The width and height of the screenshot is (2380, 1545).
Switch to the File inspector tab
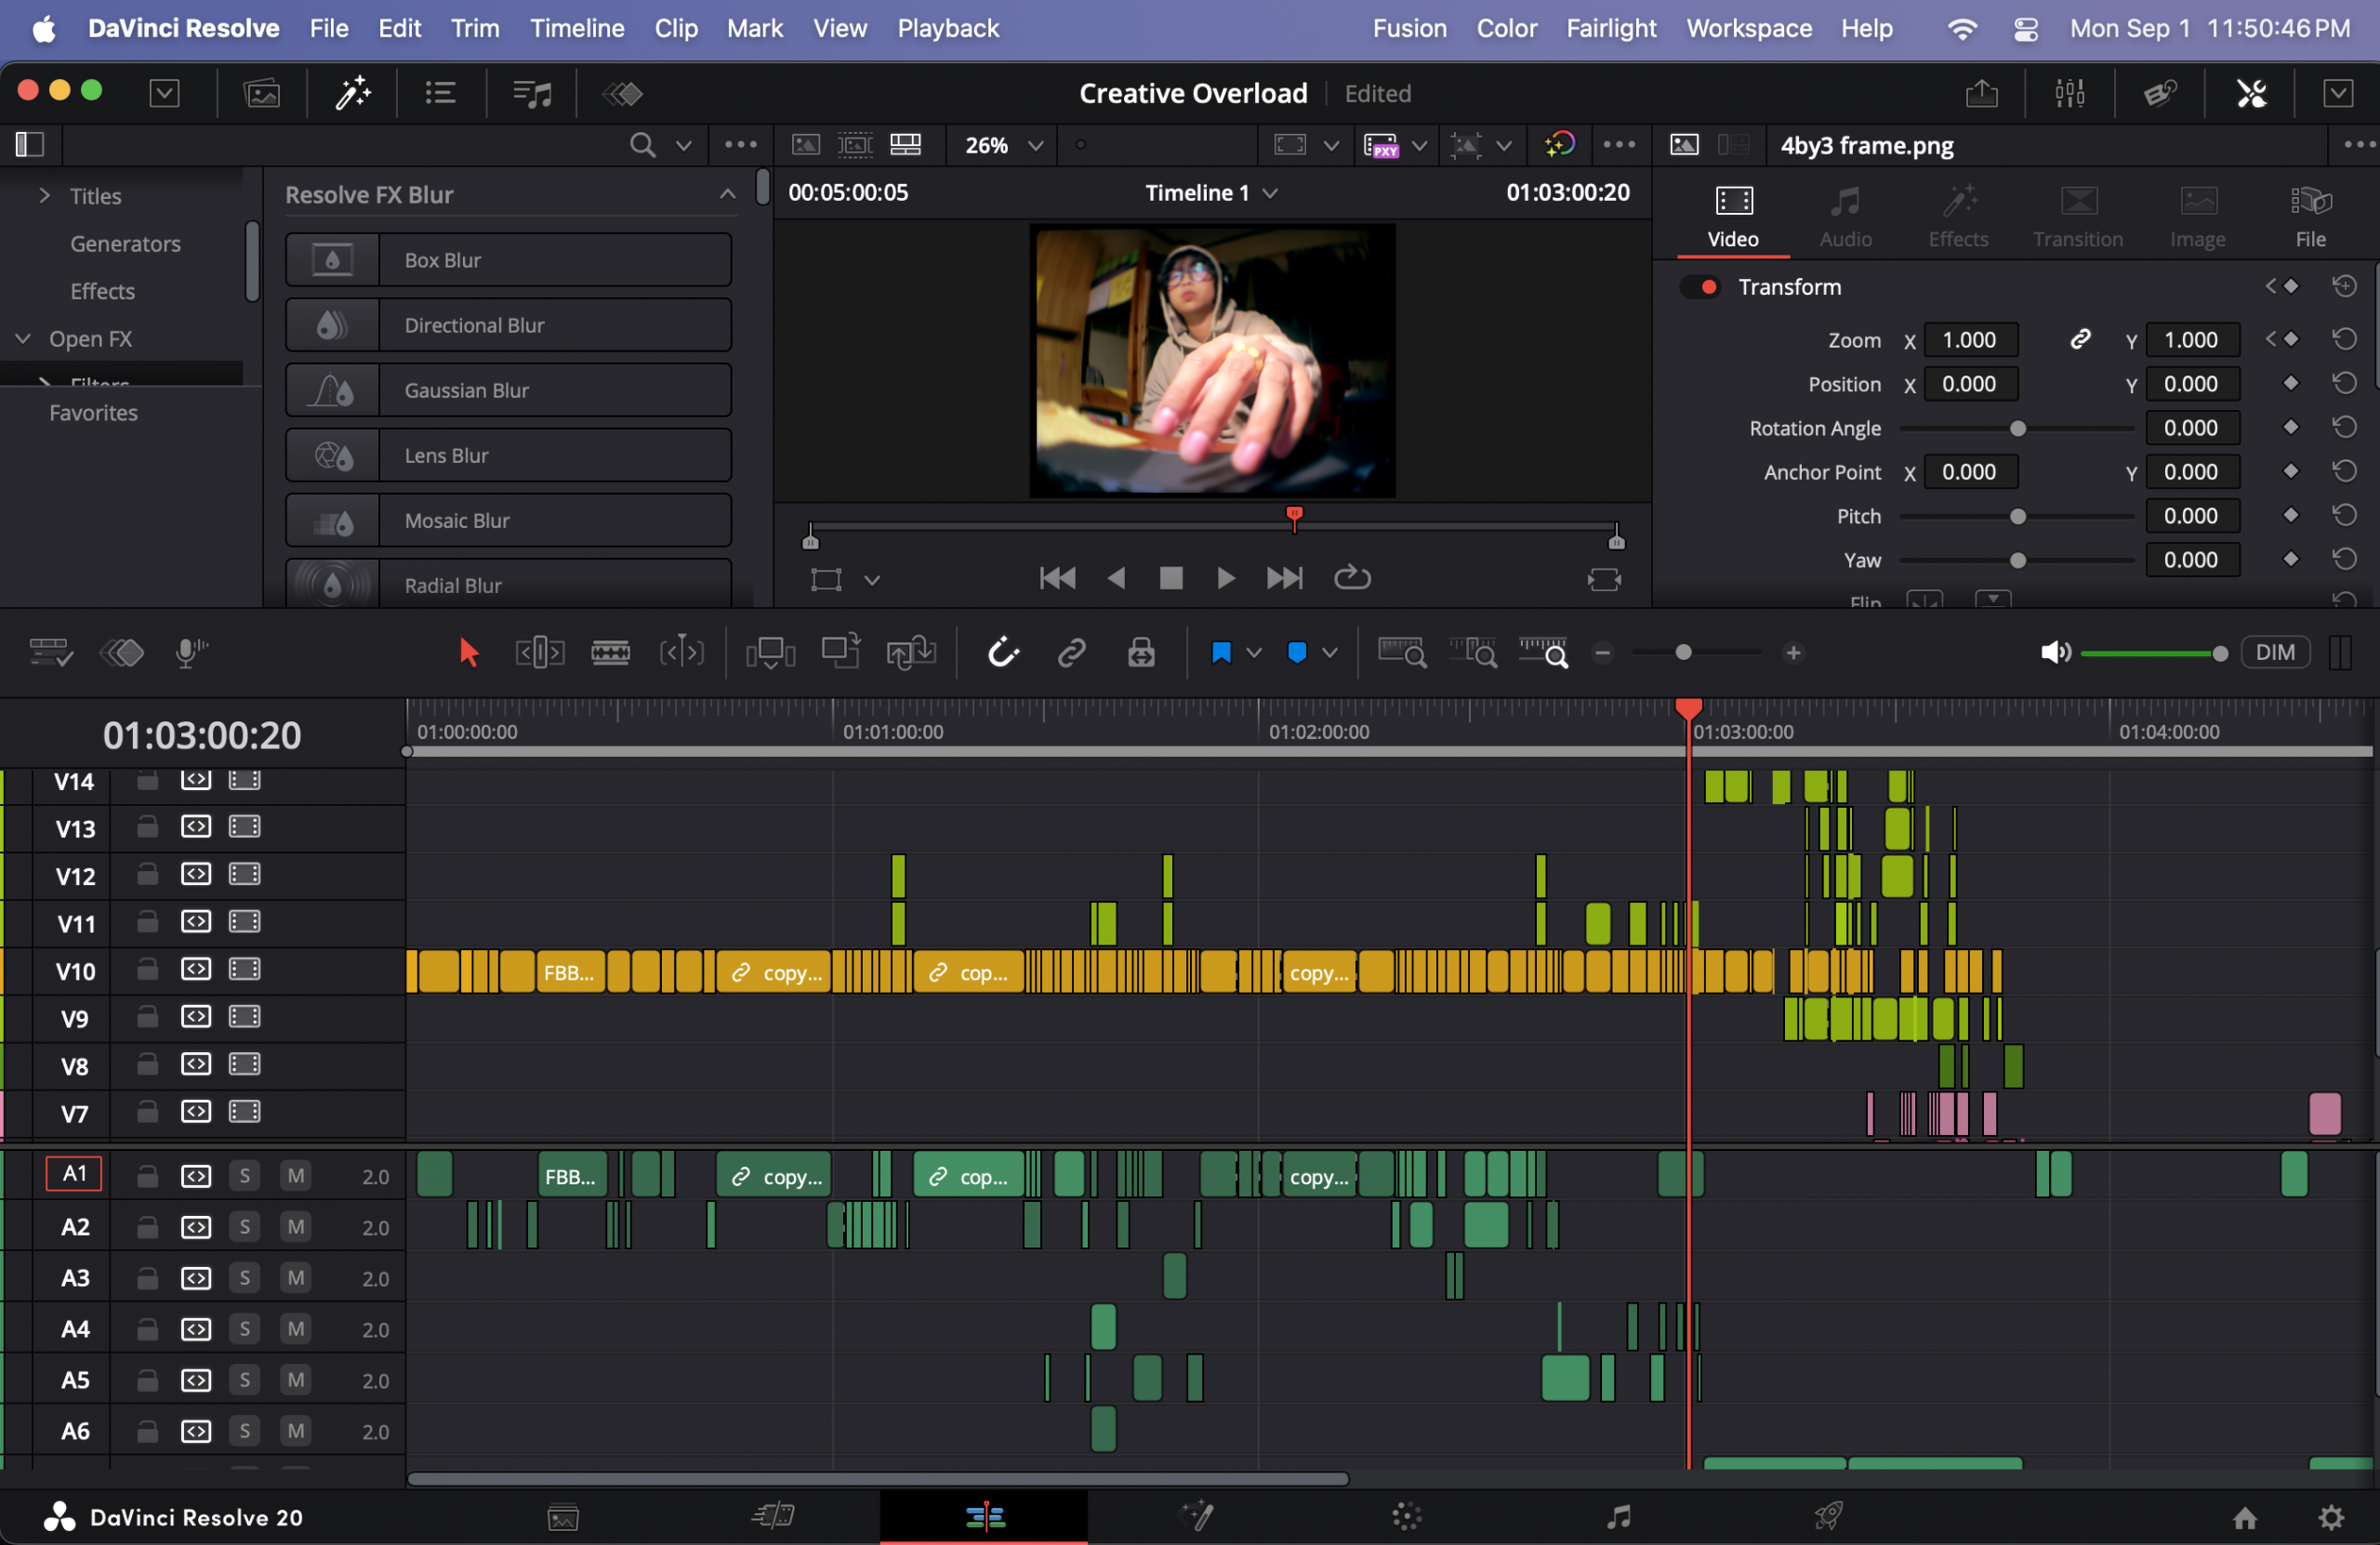pos(2309,216)
